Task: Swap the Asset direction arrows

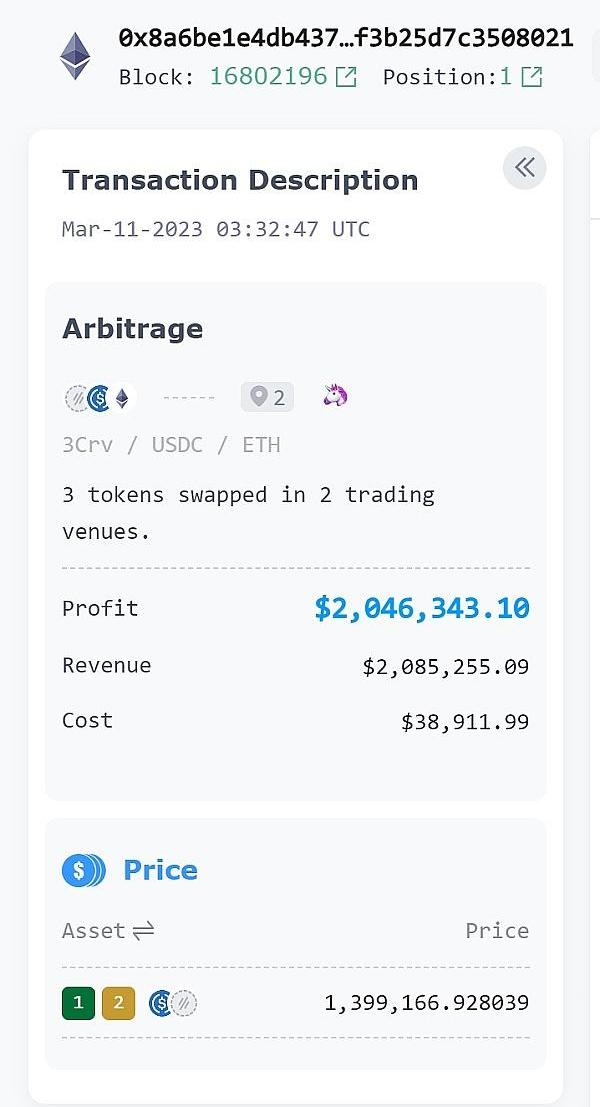Action: 143,931
